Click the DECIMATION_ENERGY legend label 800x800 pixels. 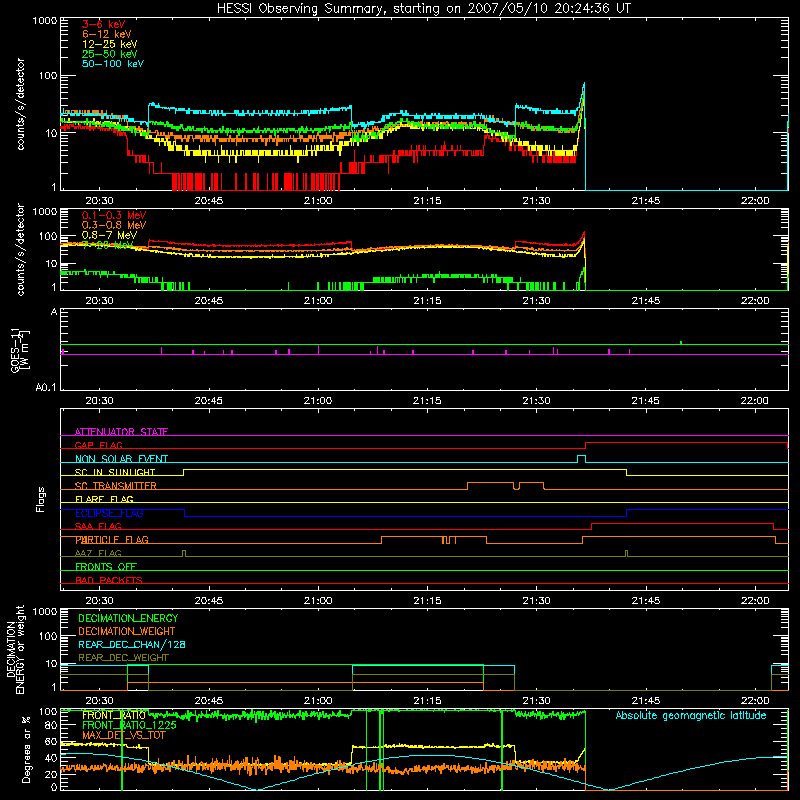tap(128, 618)
